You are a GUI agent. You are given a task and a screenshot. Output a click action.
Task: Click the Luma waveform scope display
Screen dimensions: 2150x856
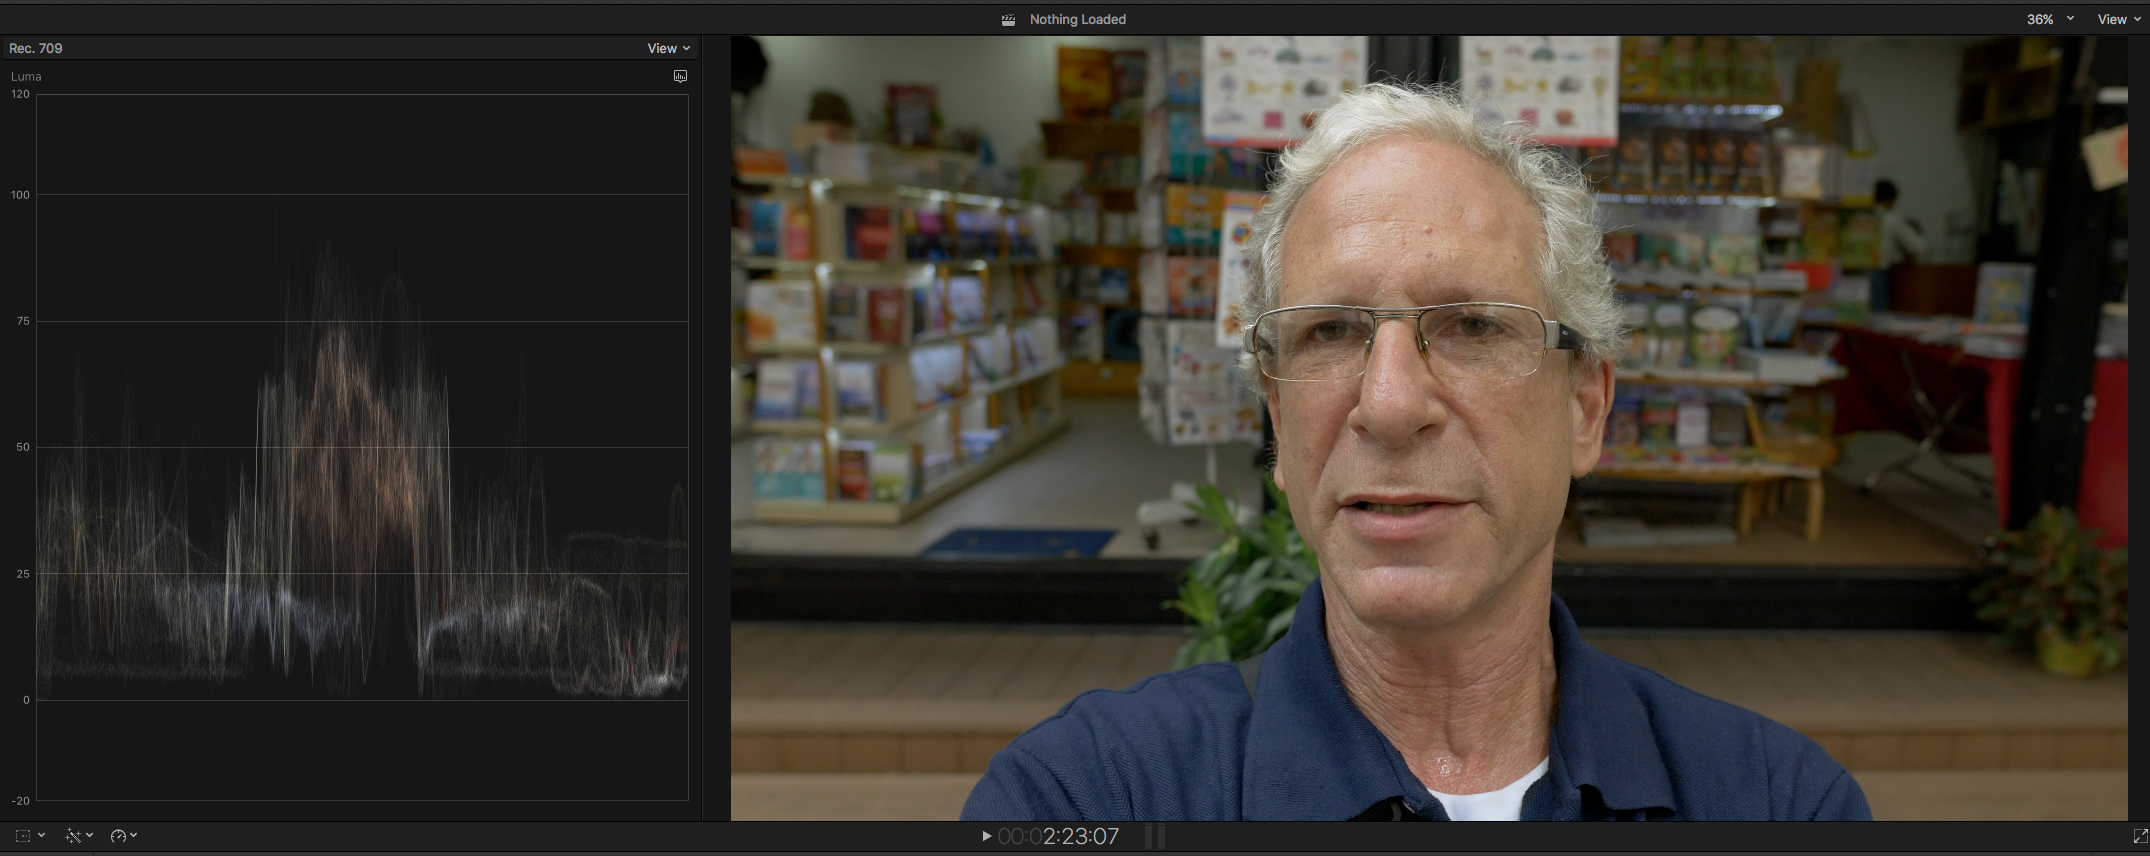tap(362, 447)
